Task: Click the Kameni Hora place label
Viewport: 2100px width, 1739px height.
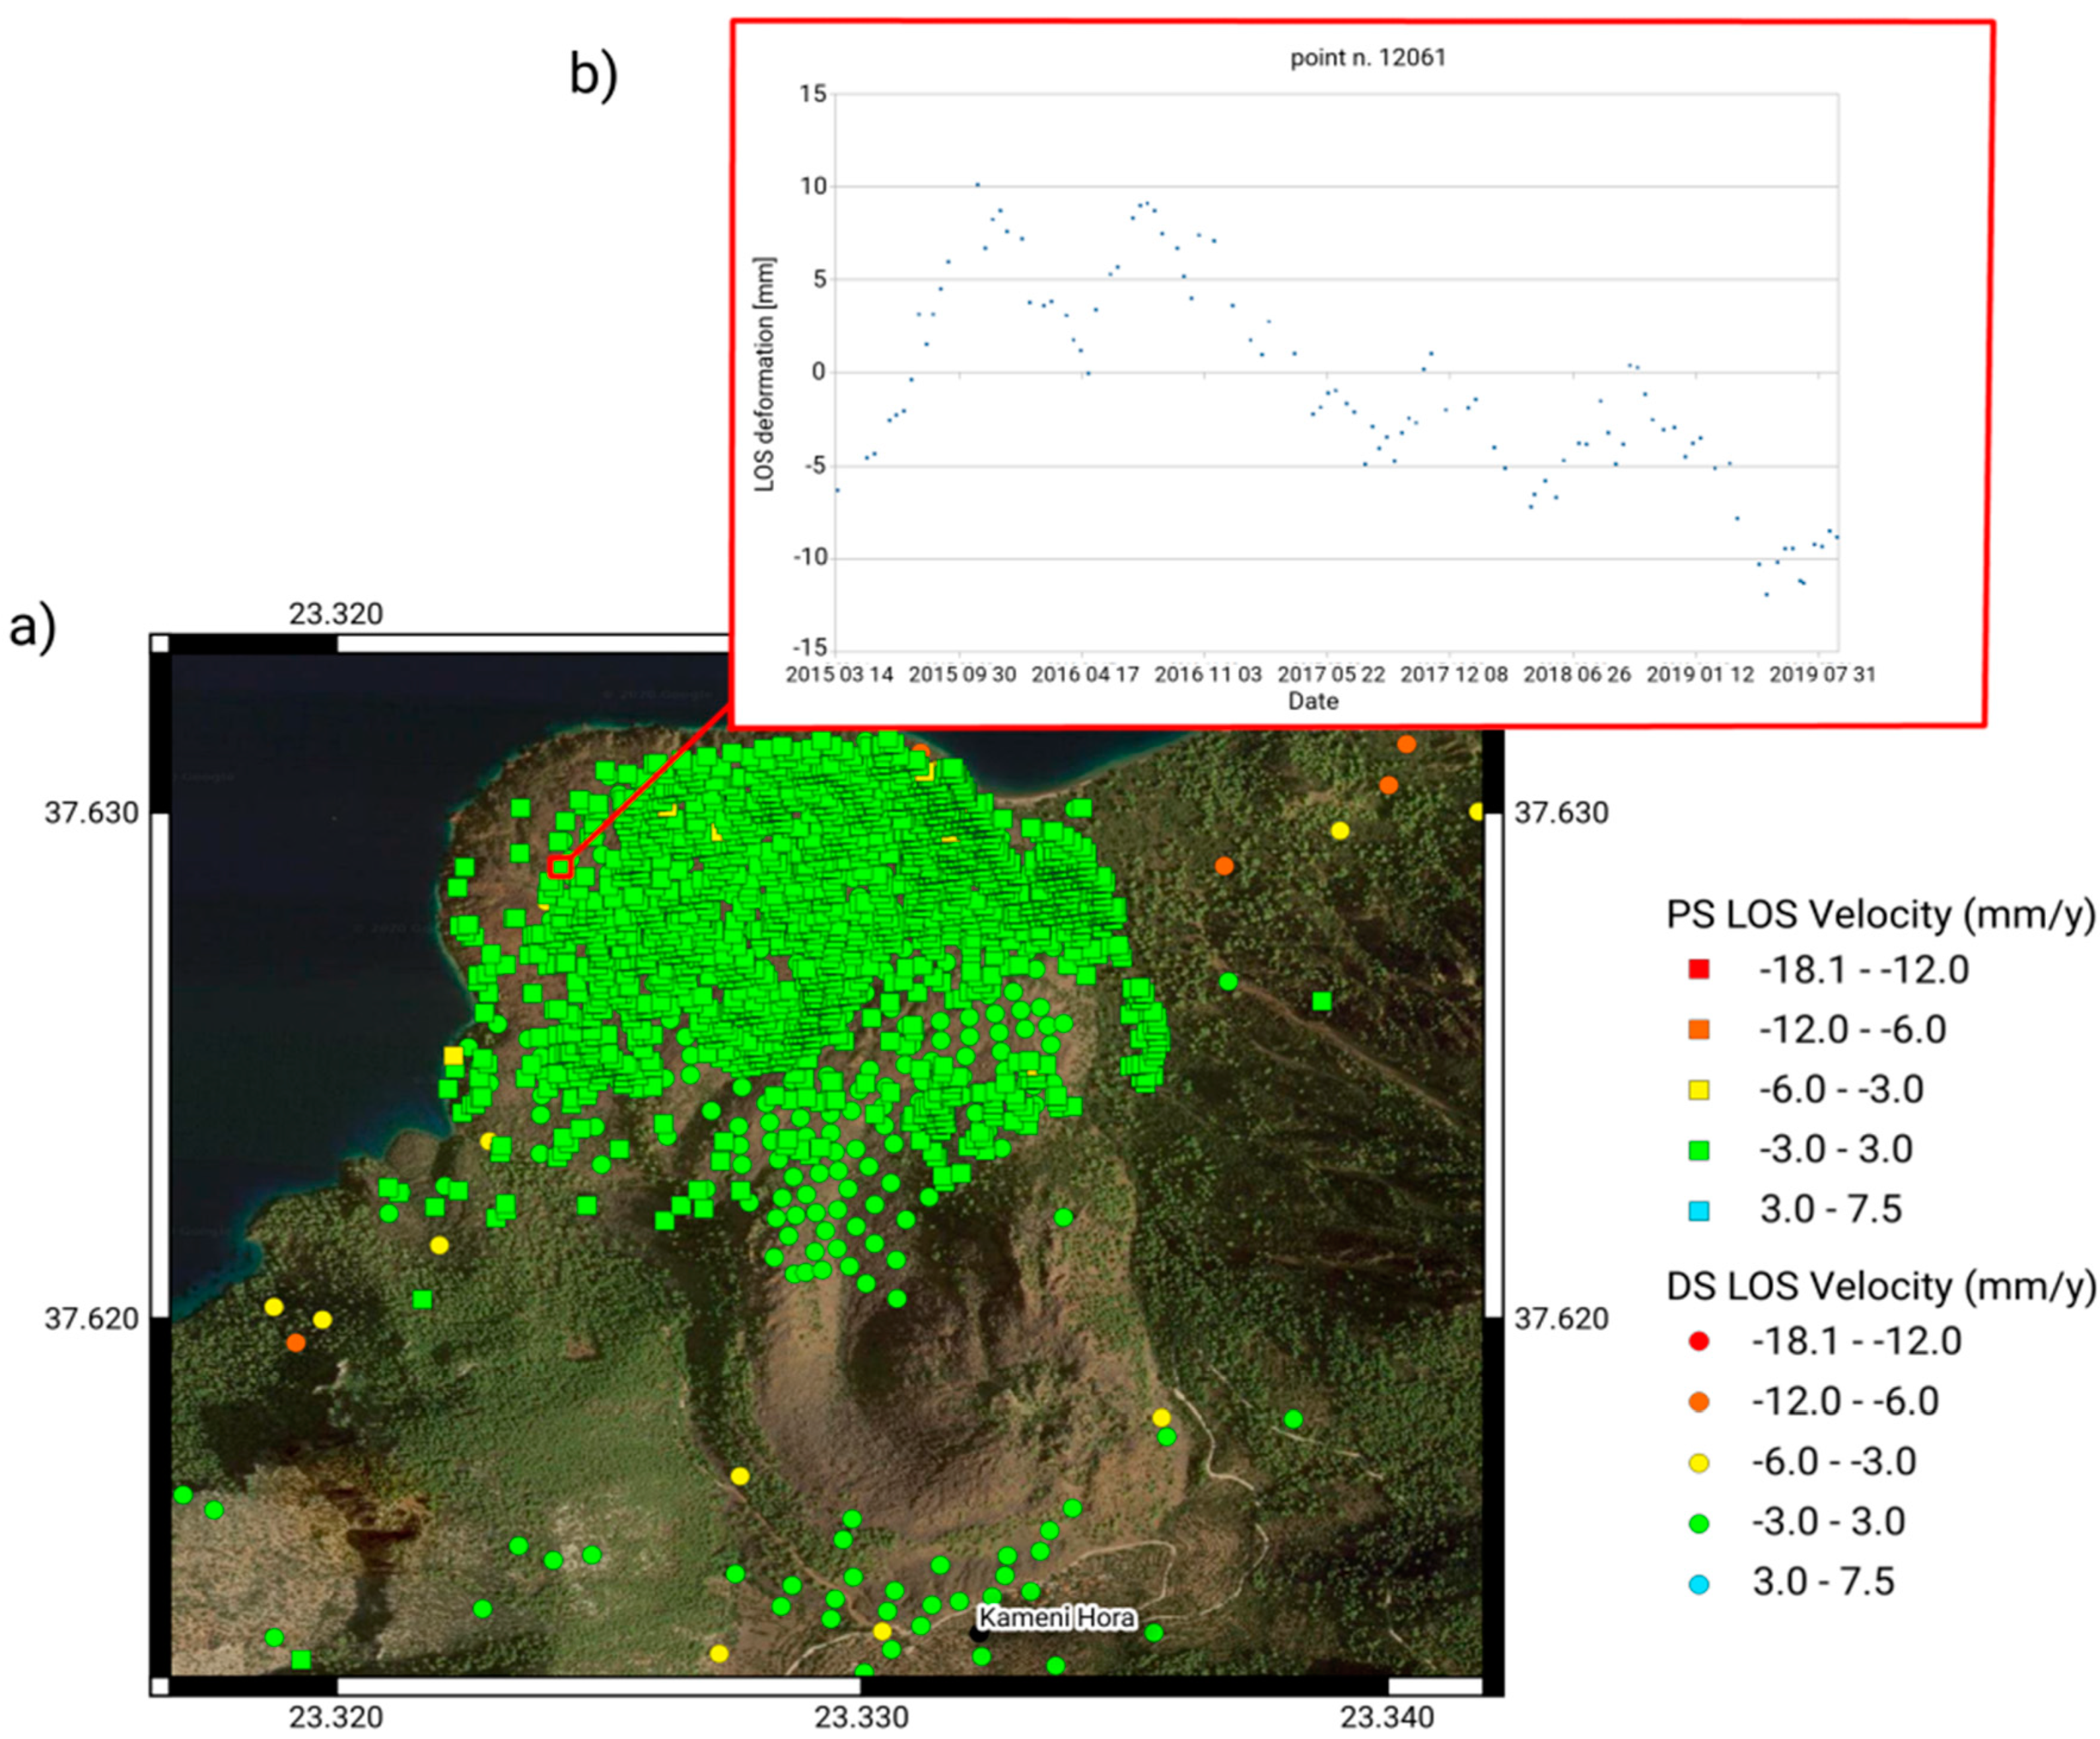Action: coord(1056,1617)
